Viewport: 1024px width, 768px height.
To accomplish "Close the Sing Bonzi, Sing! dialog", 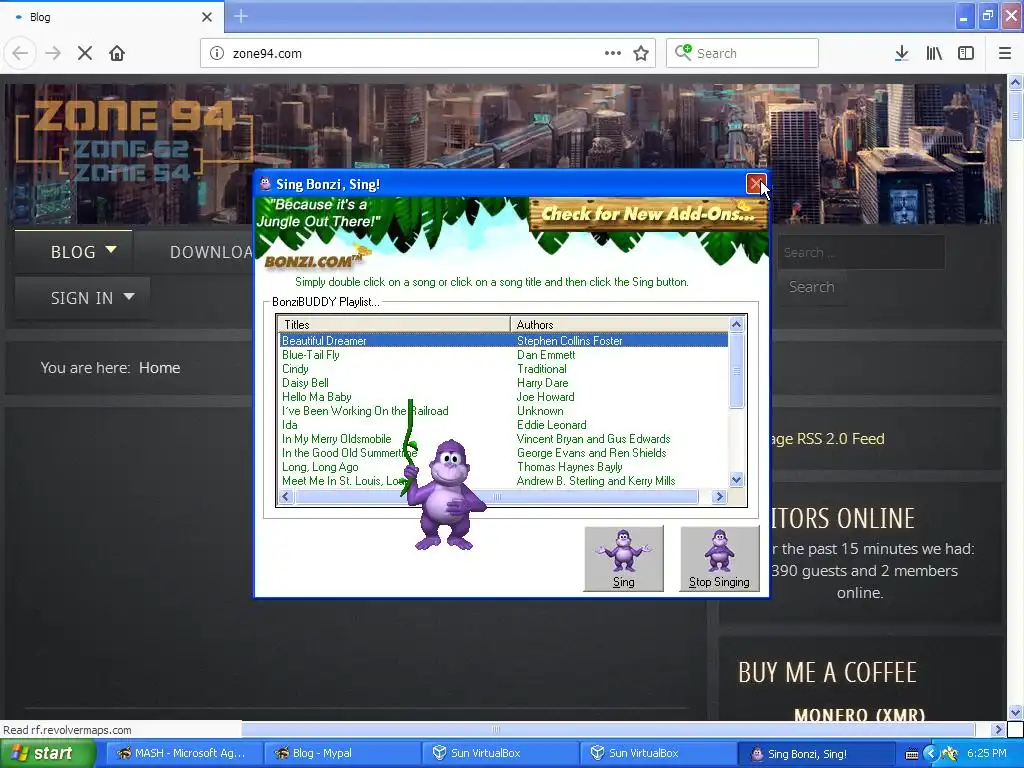I will click(x=756, y=184).
